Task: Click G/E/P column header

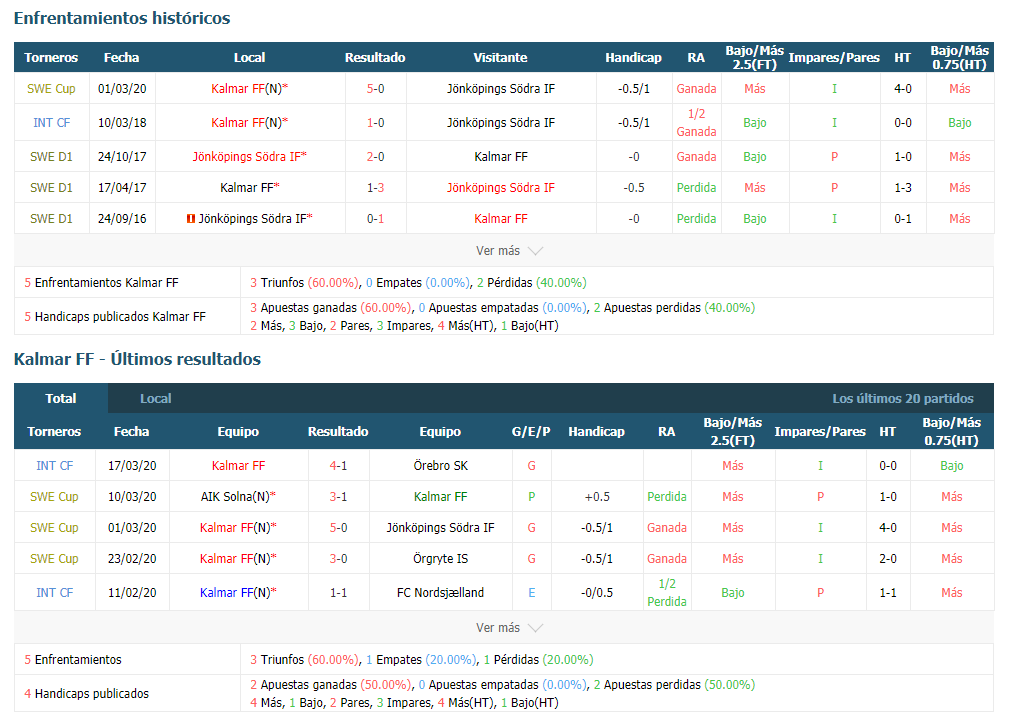Action: tap(531, 431)
